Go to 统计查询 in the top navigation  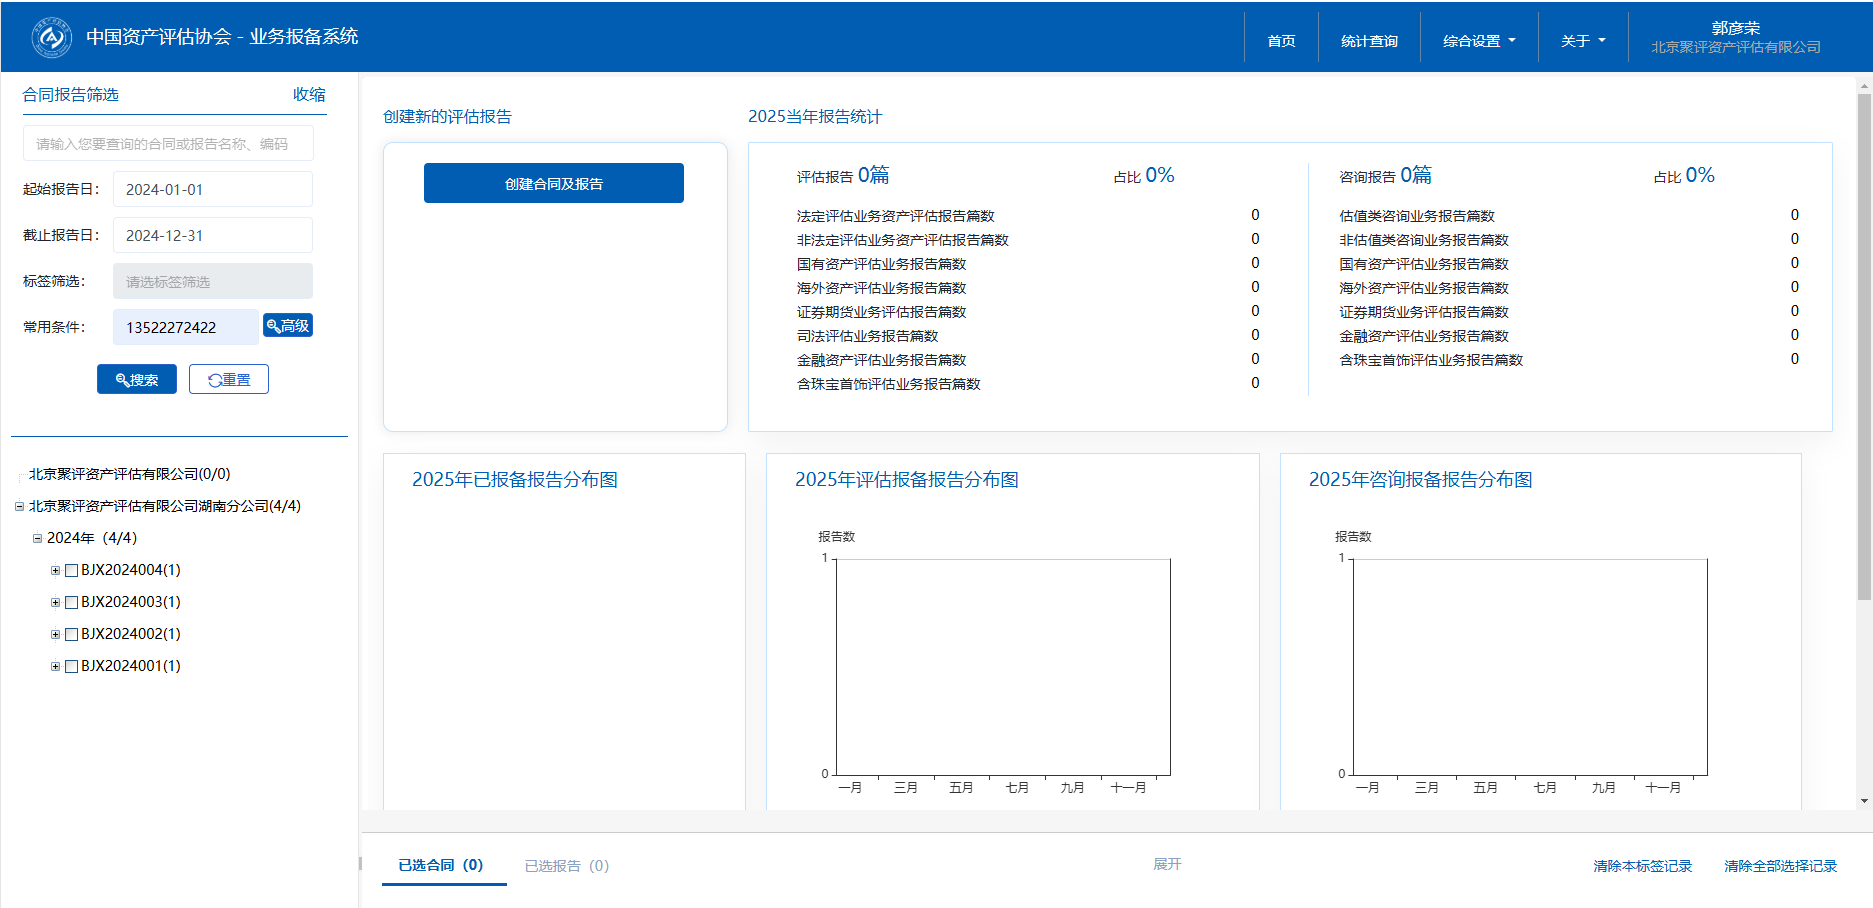coord(1368,41)
